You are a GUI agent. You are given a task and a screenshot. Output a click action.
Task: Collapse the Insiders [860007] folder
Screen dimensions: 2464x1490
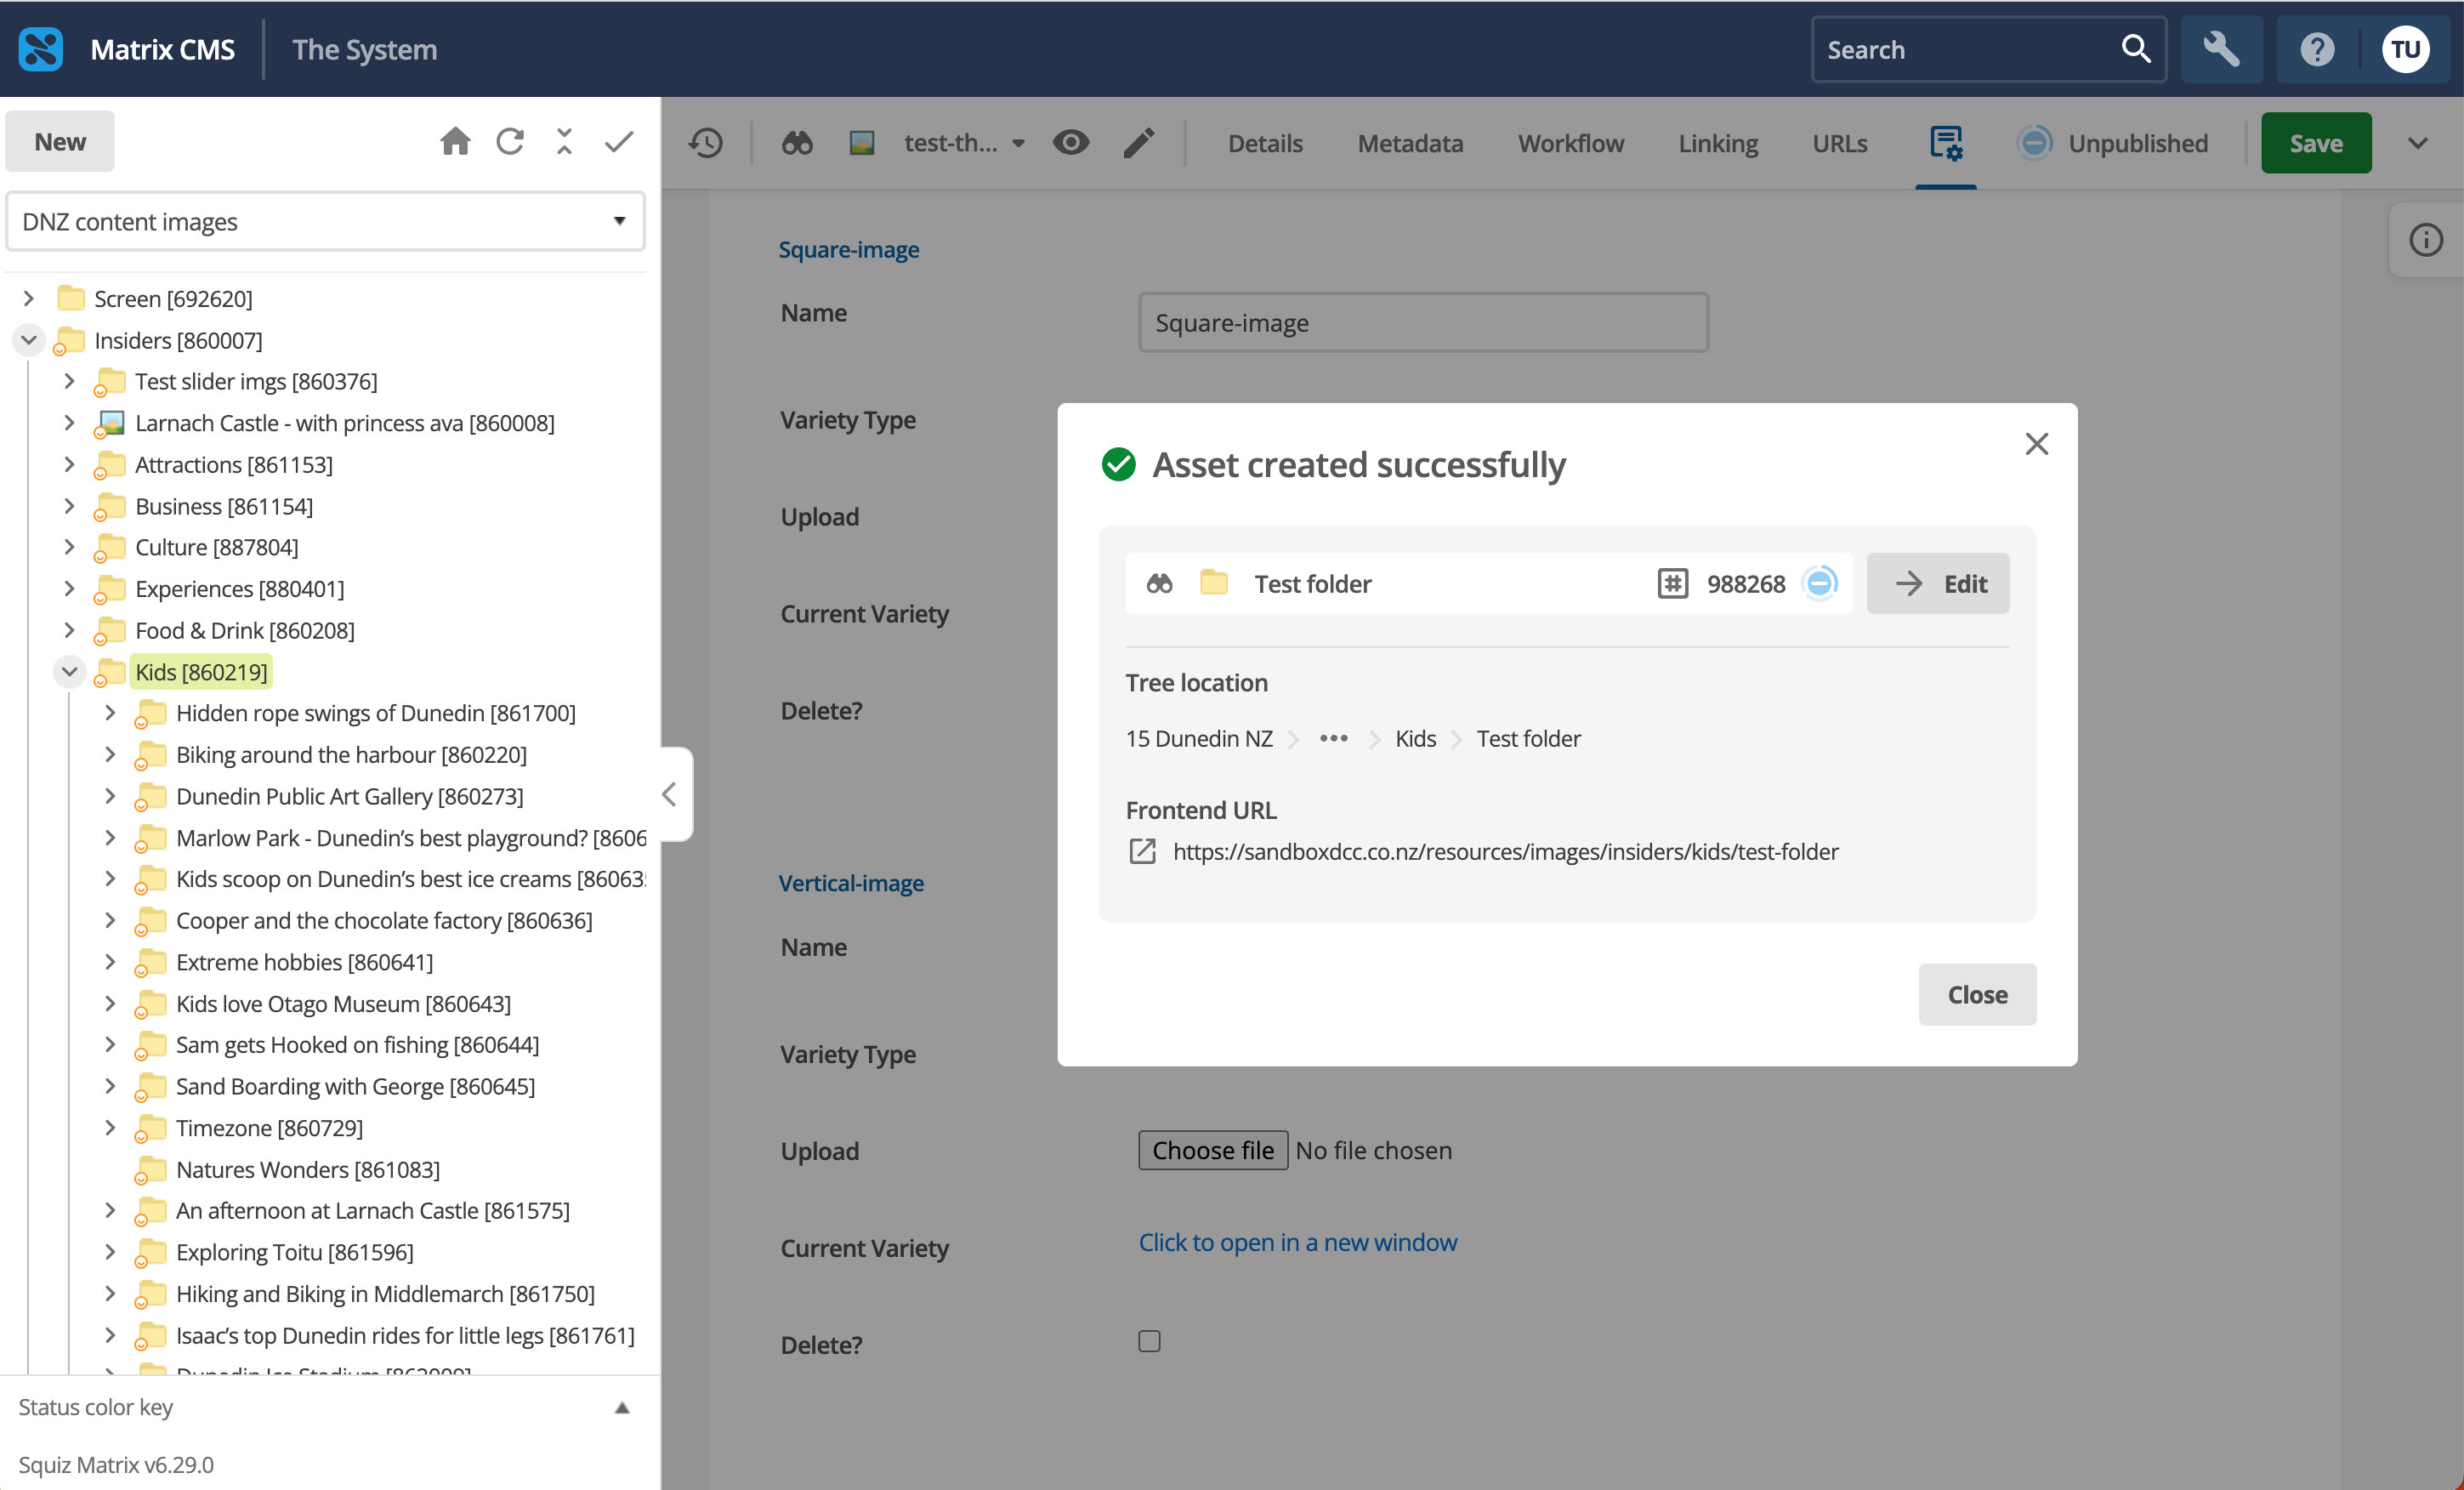tap(28, 340)
